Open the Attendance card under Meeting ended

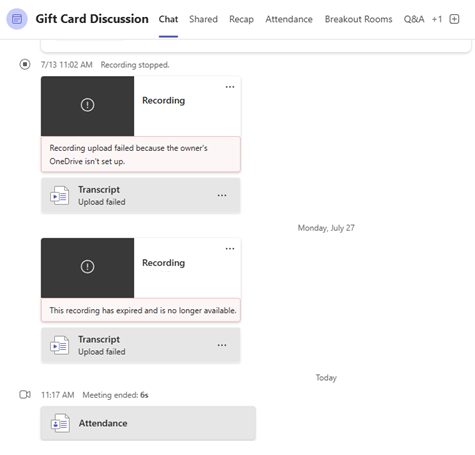148,423
